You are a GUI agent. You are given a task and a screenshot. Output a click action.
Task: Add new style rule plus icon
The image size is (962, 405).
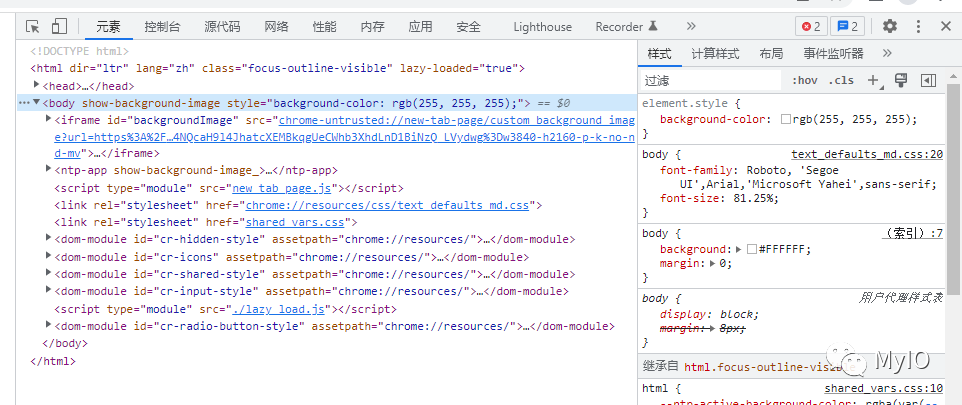click(x=874, y=80)
